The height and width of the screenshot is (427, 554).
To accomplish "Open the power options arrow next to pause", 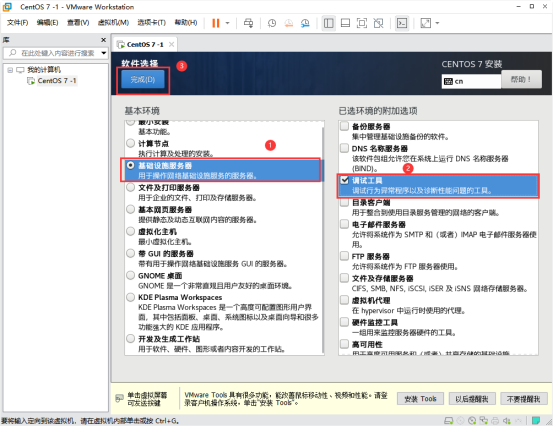I will 227,23.
